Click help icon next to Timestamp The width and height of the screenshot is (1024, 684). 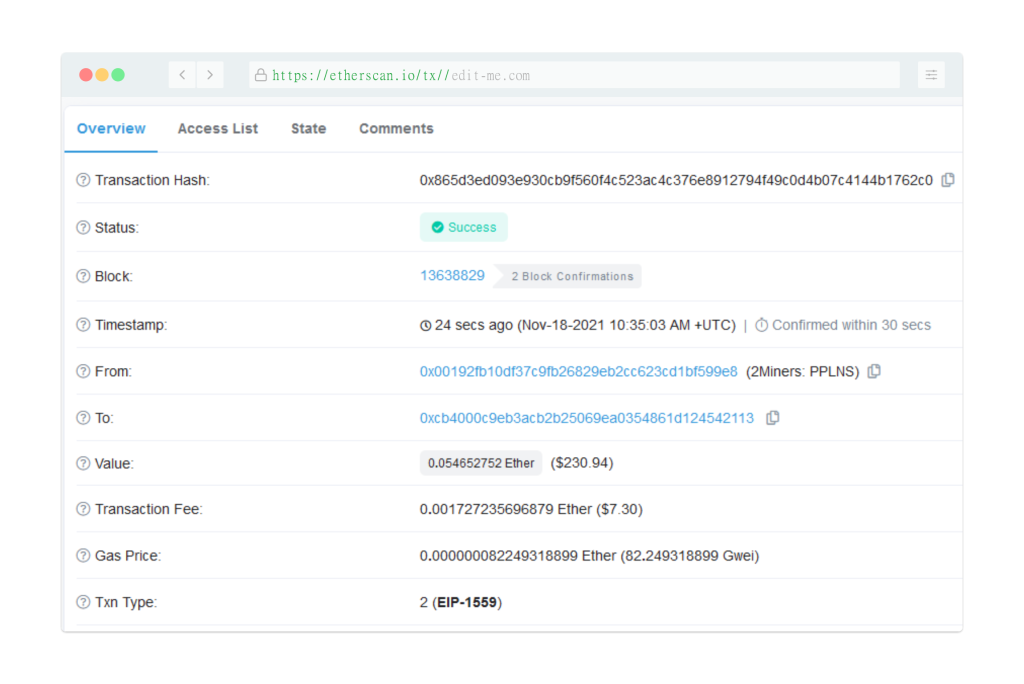(x=83, y=325)
